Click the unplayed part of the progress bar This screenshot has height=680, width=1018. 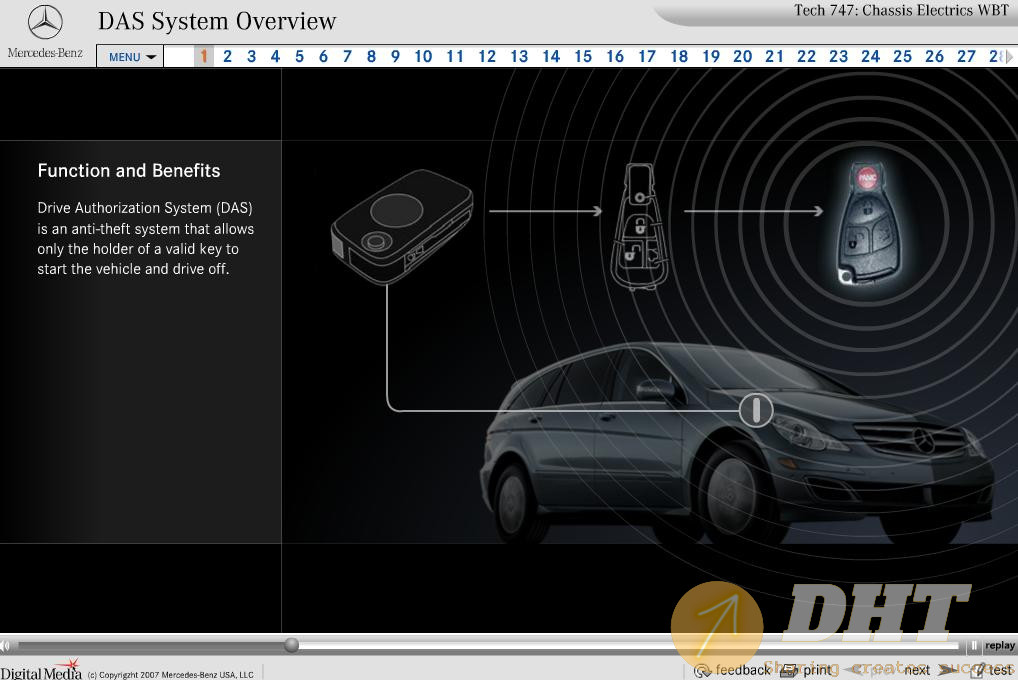630,646
